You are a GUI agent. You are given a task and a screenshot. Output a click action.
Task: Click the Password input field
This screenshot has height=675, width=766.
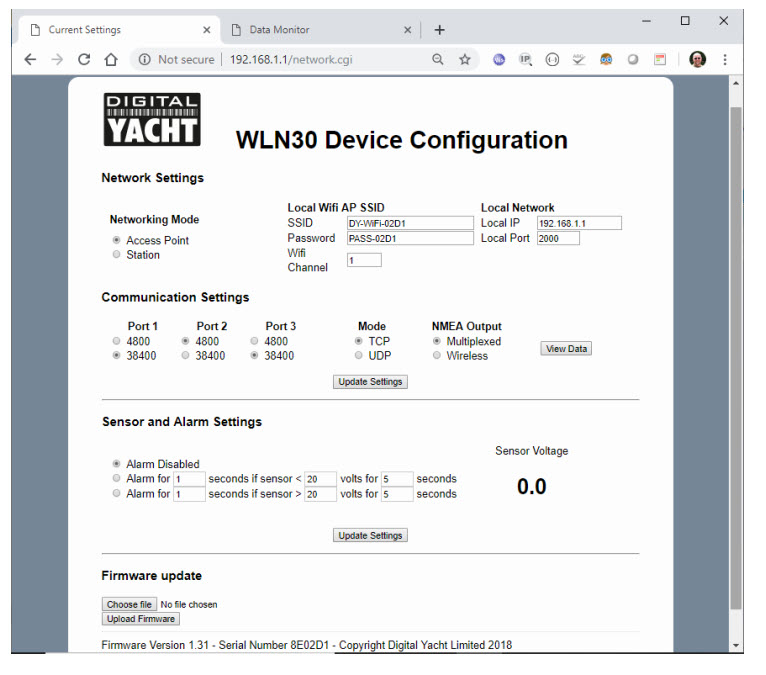(410, 238)
